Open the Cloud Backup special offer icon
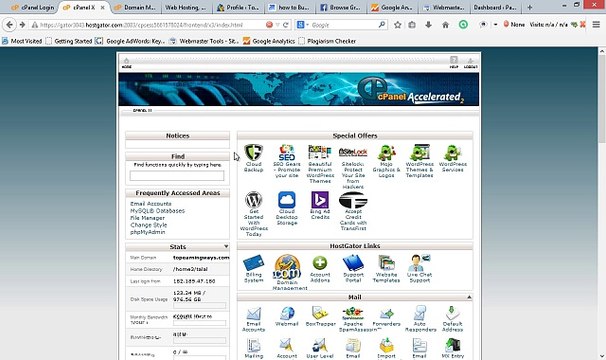 (254, 153)
